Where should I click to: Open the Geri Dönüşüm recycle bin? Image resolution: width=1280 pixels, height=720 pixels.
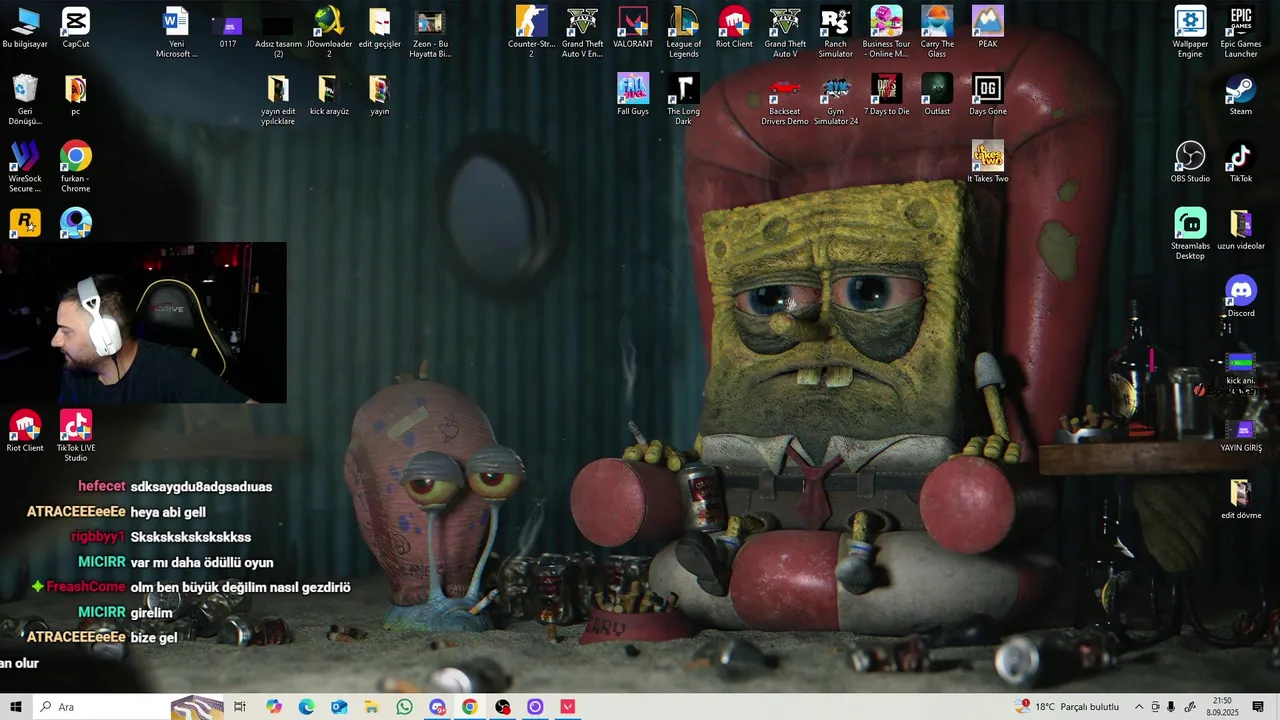[25, 100]
